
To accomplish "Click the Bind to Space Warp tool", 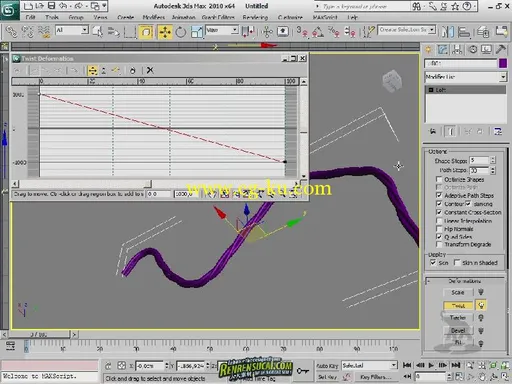I will tap(44, 32).
